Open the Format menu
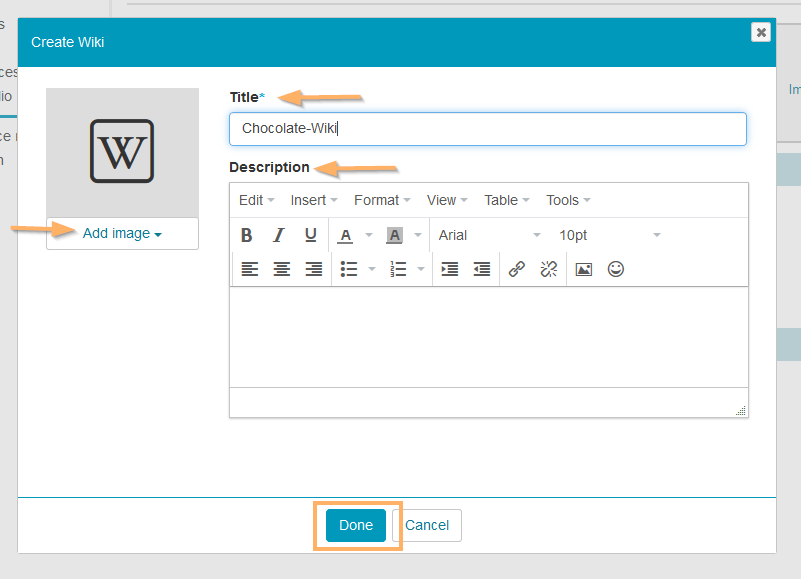Screen dimensions: 801x579 tap(382, 200)
